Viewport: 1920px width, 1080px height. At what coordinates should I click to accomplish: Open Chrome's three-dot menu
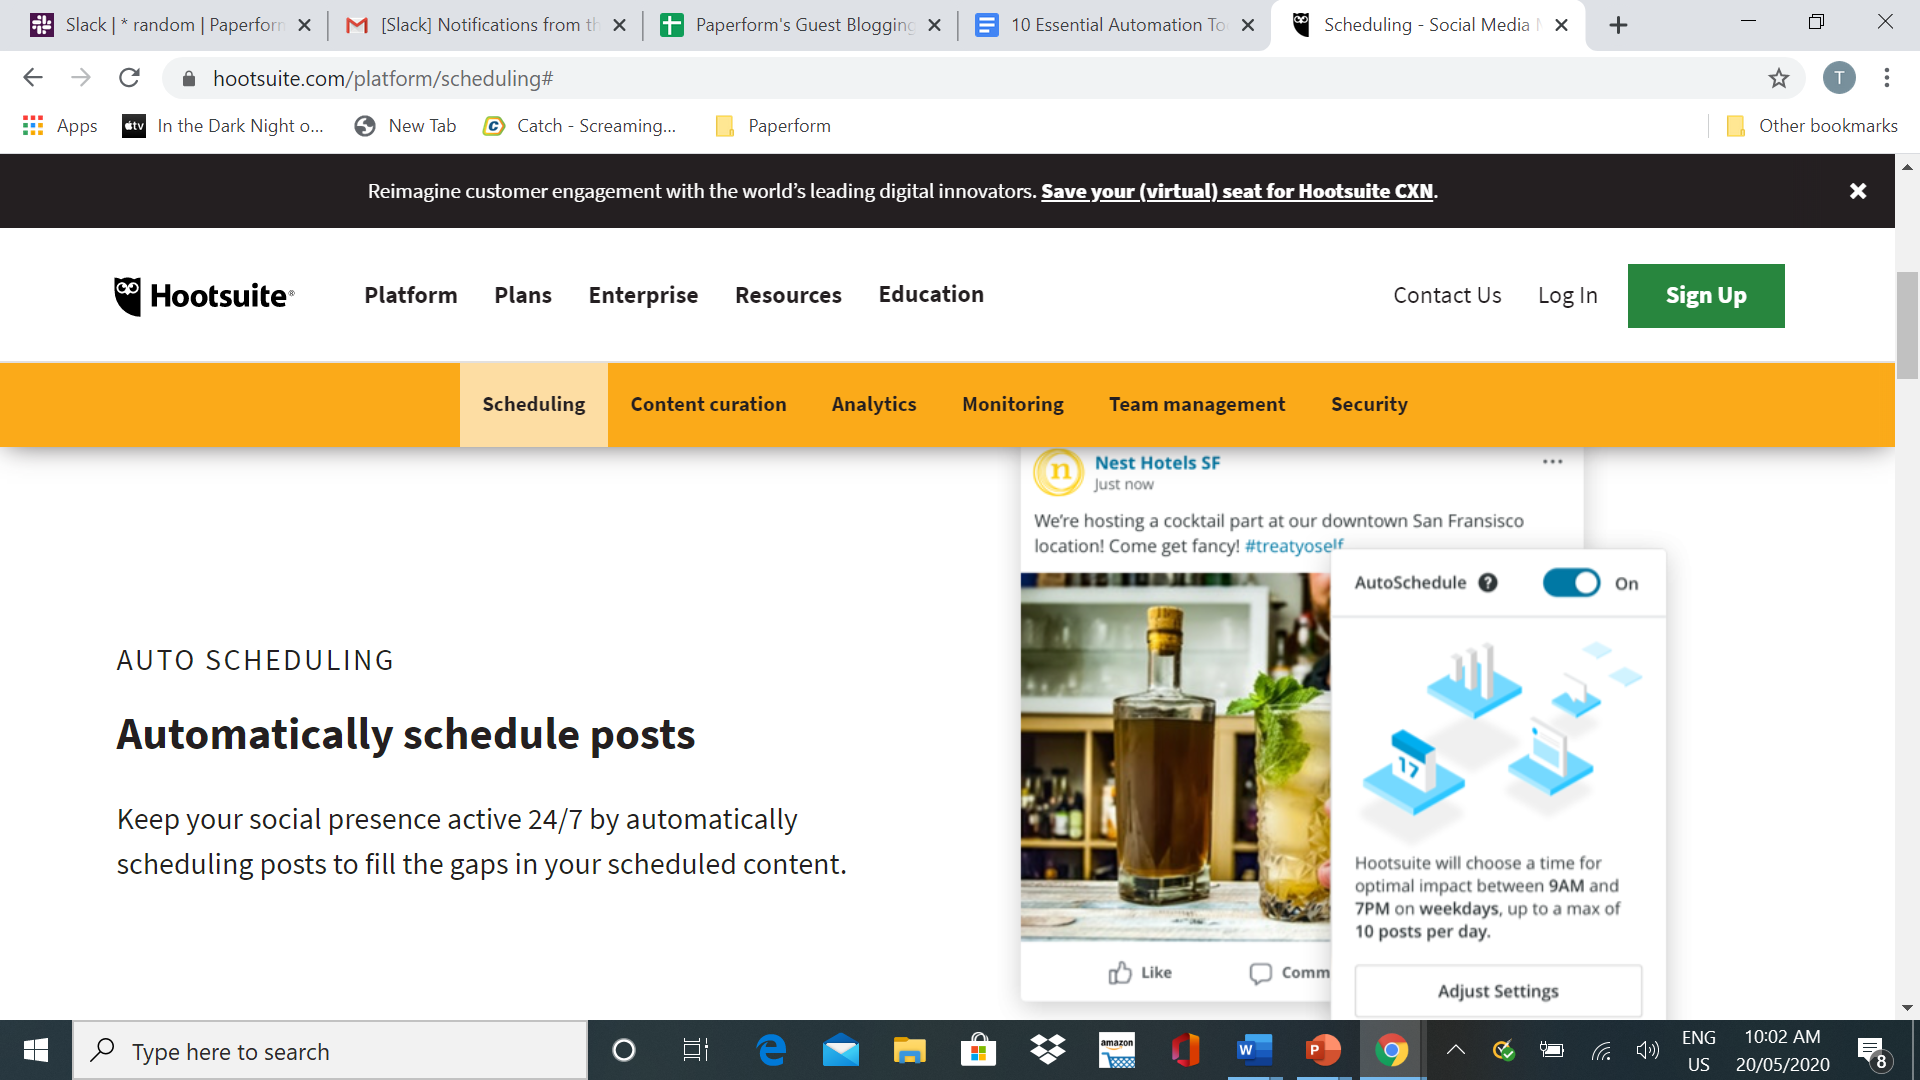pyautogui.click(x=1886, y=78)
